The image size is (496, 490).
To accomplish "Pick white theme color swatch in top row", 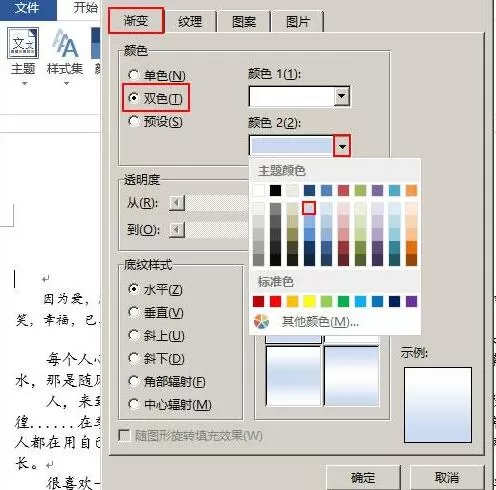I will click(x=258, y=191).
